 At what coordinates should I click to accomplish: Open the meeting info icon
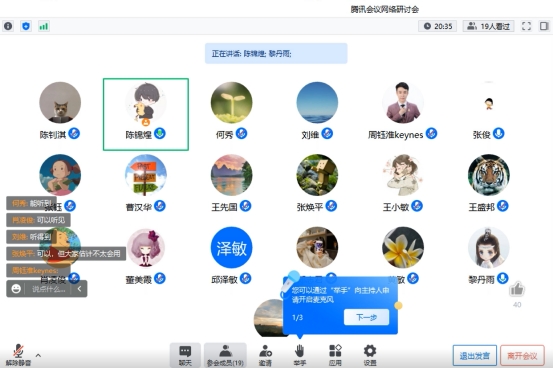click(x=8, y=26)
